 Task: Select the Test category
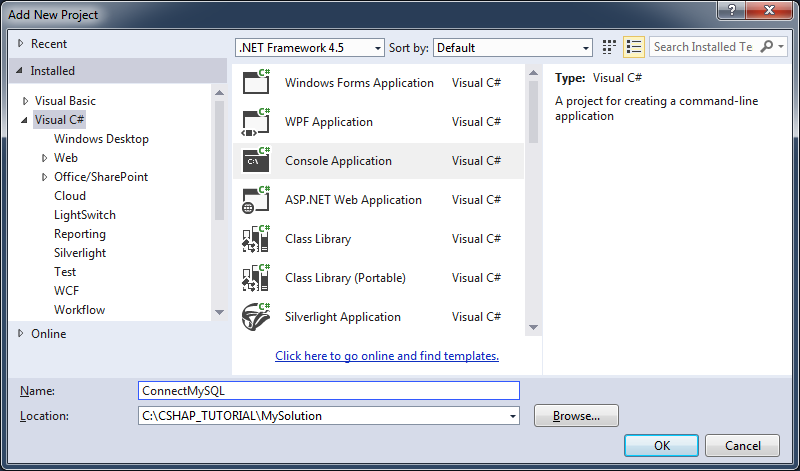pos(65,272)
